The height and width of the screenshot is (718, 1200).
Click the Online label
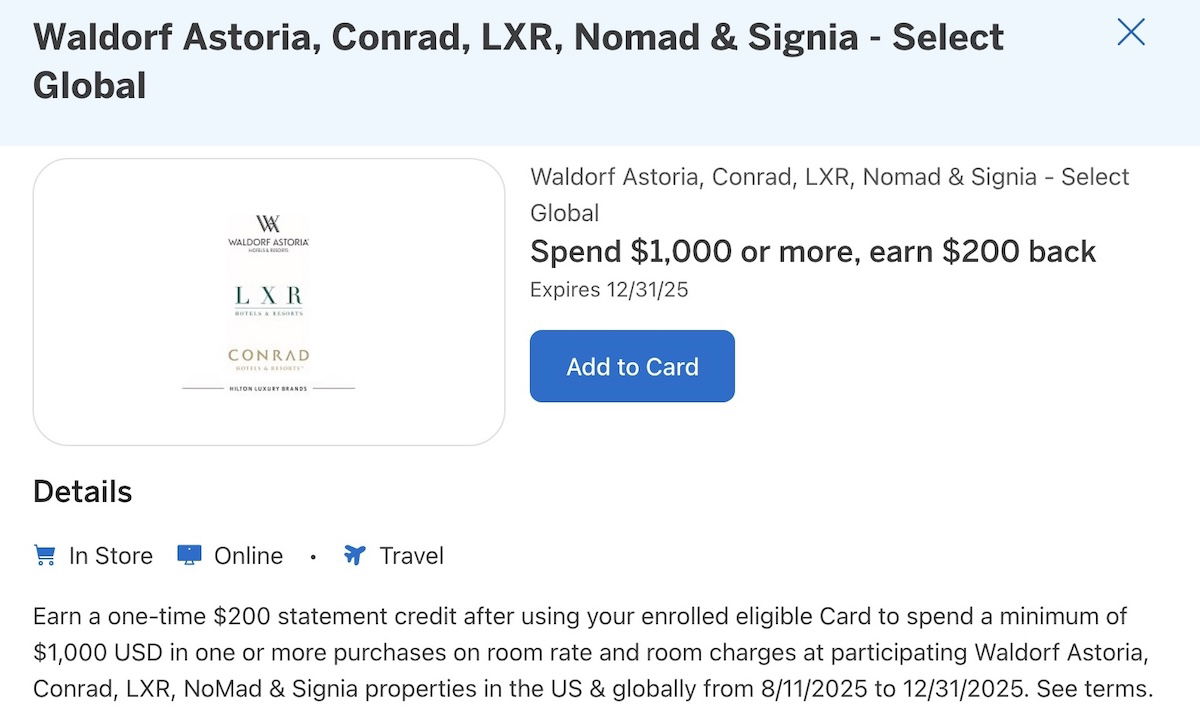[248, 556]
